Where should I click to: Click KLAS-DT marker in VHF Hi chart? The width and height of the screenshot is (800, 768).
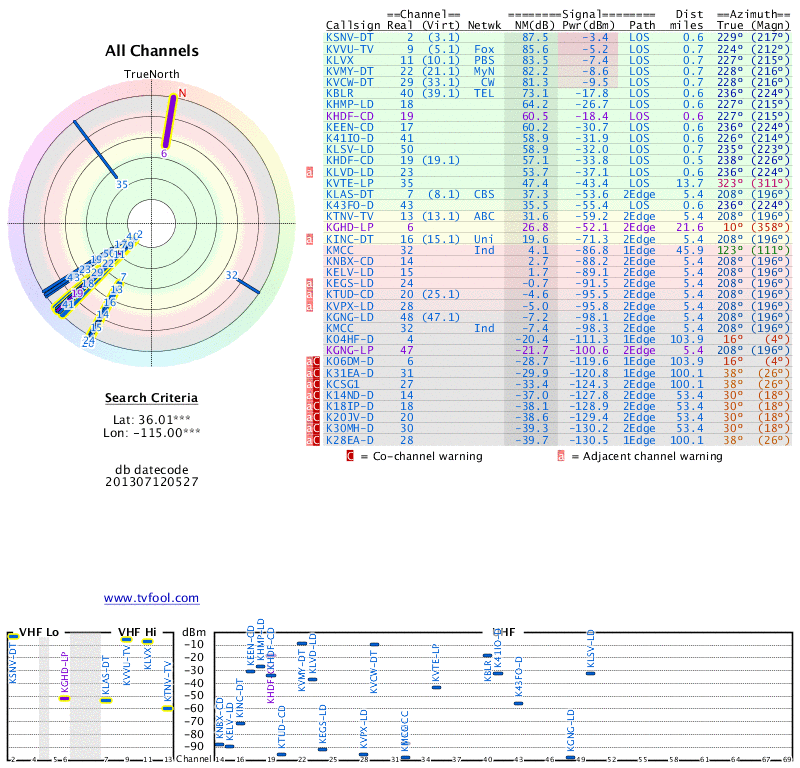106,700
